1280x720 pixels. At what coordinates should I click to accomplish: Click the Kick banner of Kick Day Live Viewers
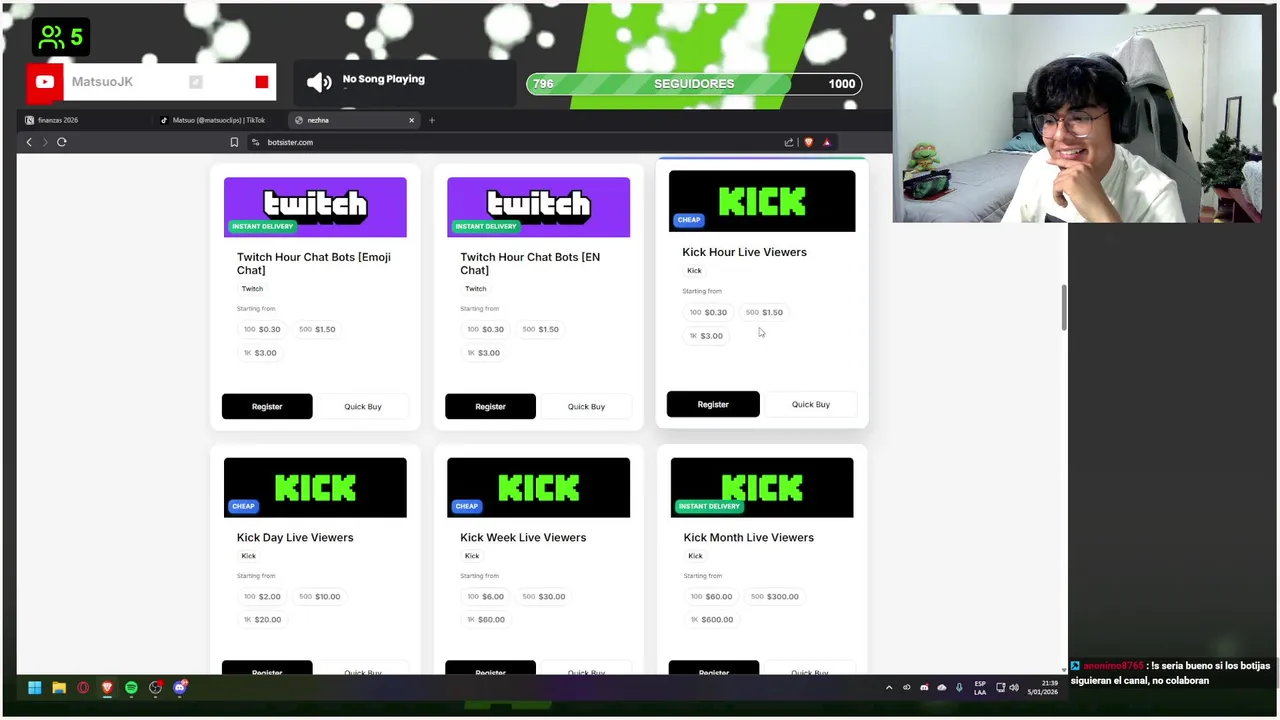[x=315, y=487]
